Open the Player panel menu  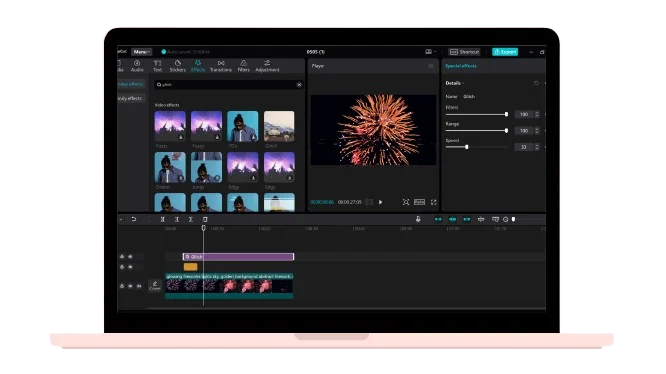coord(431,66)
